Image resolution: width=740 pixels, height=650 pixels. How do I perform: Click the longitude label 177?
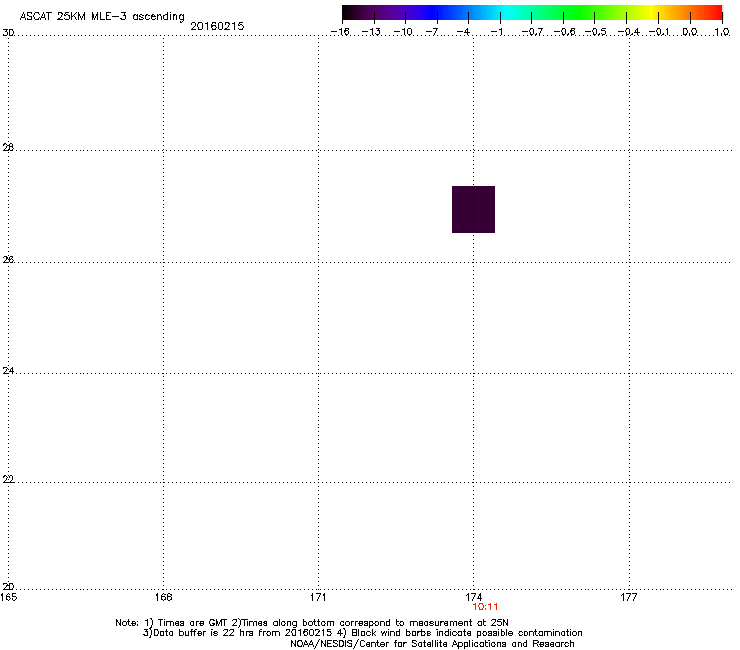click(629, 597)
